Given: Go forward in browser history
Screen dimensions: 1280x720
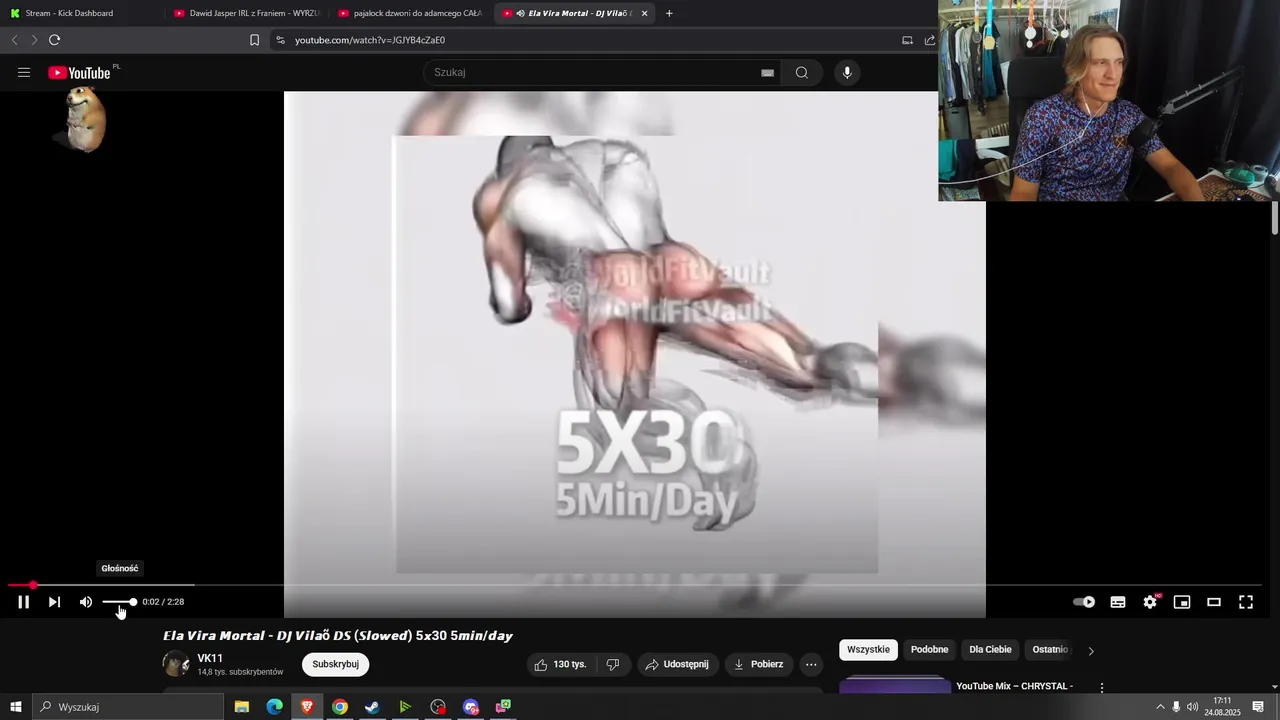Looking at the screenshot, I should (34, 40).
